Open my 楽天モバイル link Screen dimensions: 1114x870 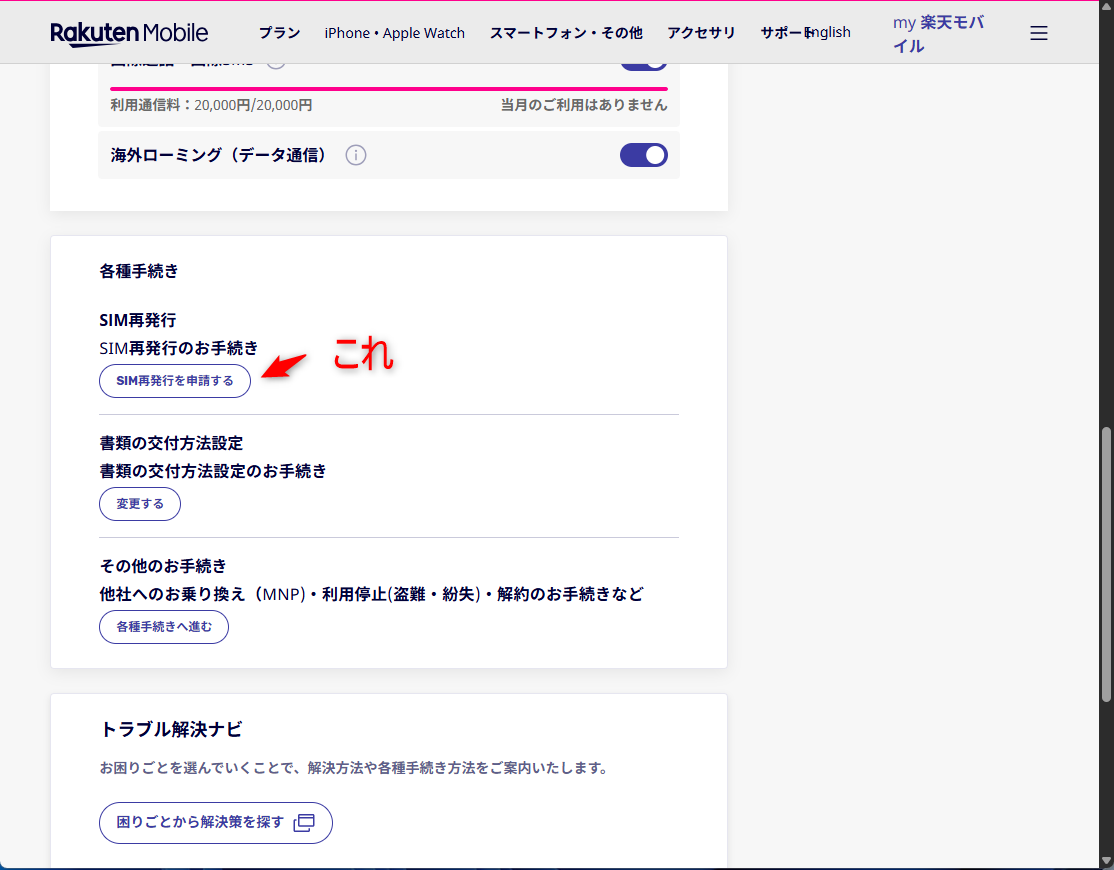(x=938, y=34)
